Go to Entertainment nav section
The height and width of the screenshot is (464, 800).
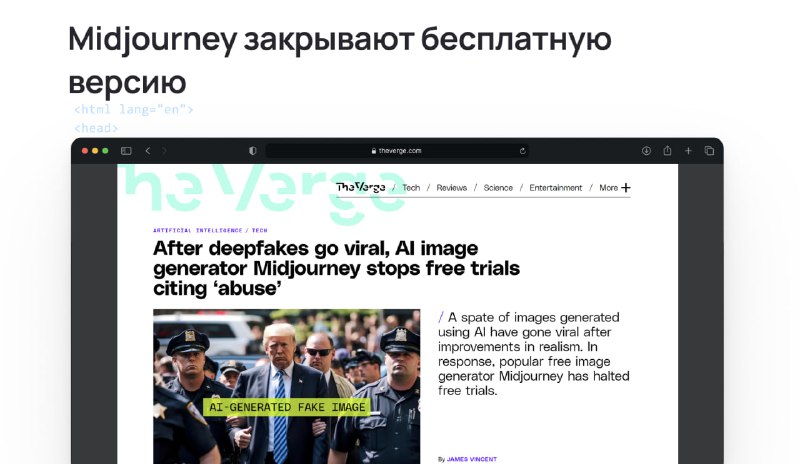coord(556,188)
